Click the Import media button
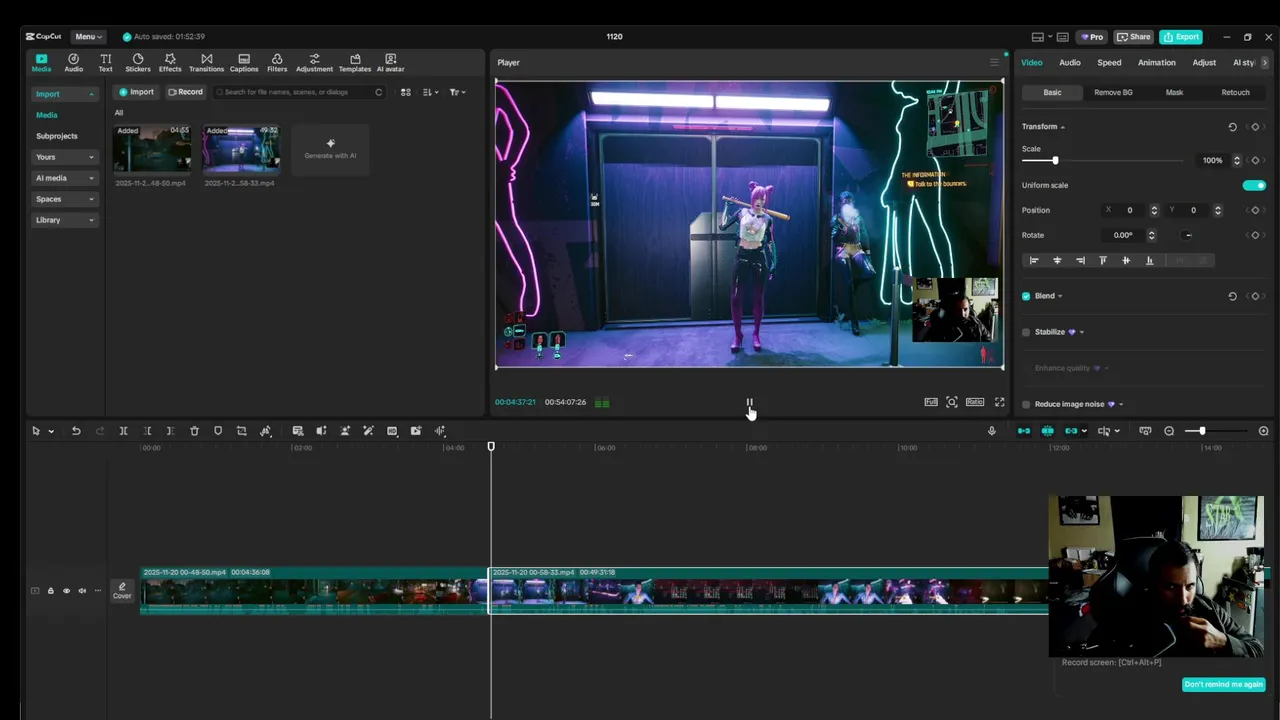This screenshot has height=720, width=1280. point(137,92)
